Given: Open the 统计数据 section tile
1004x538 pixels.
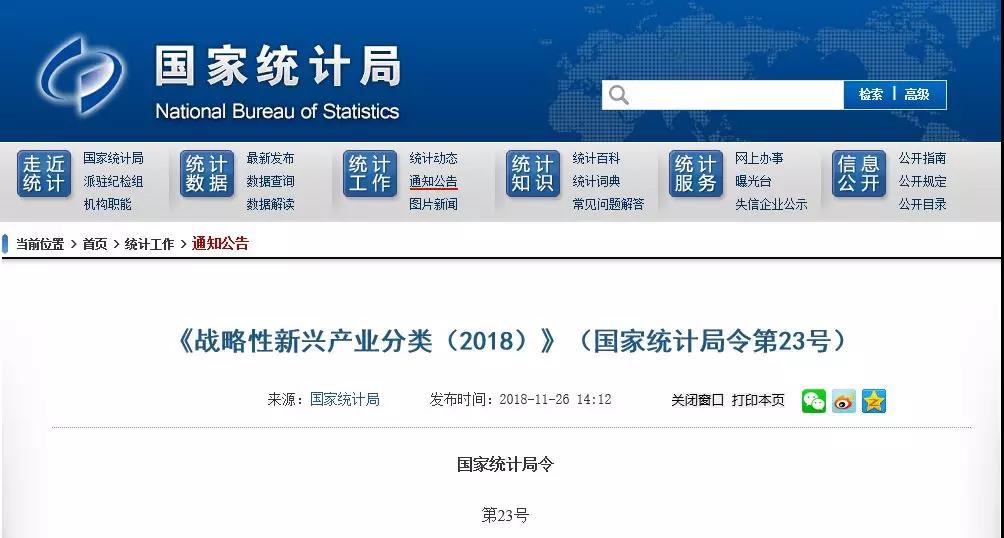Looking at the screenshot, I should point(207,174).
